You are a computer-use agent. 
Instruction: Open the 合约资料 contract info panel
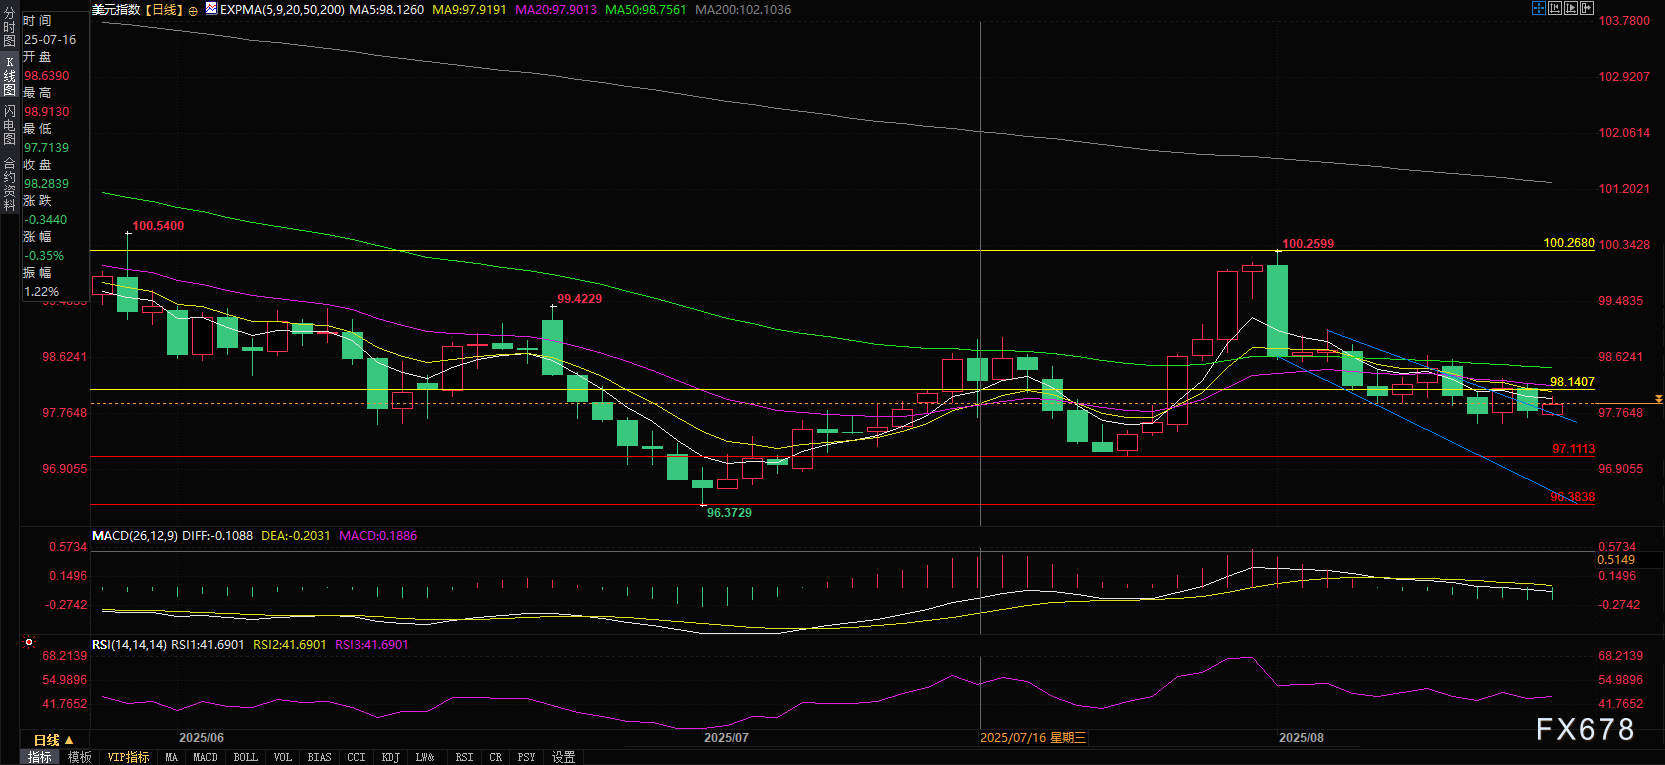pyautogui.click(x=9, y=183)
